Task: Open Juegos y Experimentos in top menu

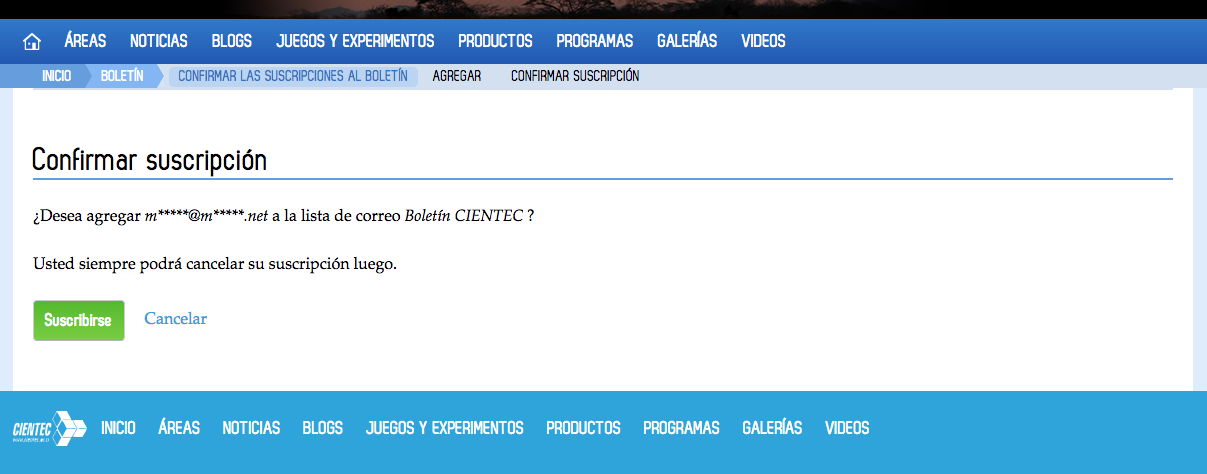Action: click(355, 42)
